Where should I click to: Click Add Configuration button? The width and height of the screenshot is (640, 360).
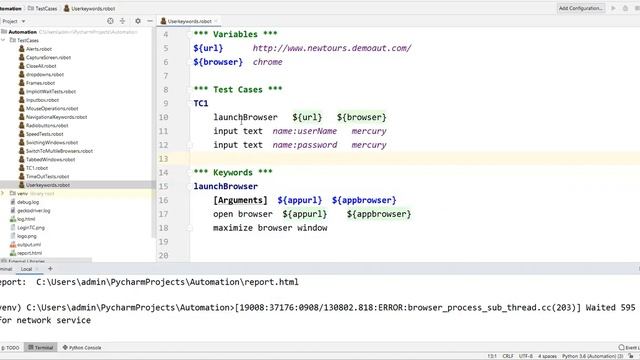[581, 8]
